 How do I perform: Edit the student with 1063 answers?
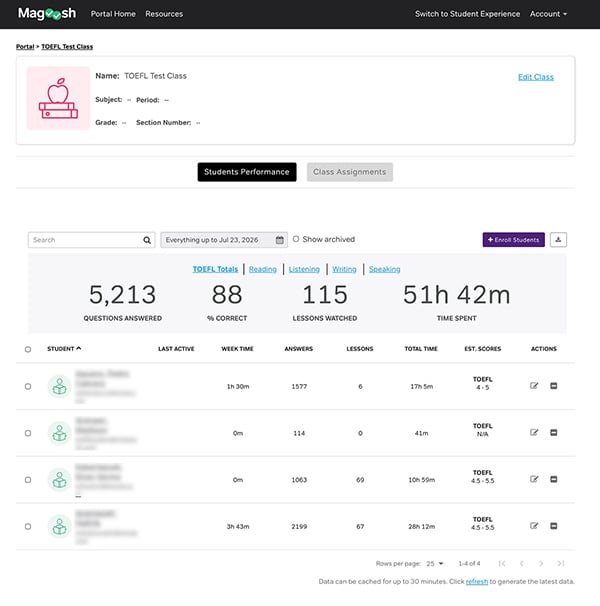coord(534,479)
